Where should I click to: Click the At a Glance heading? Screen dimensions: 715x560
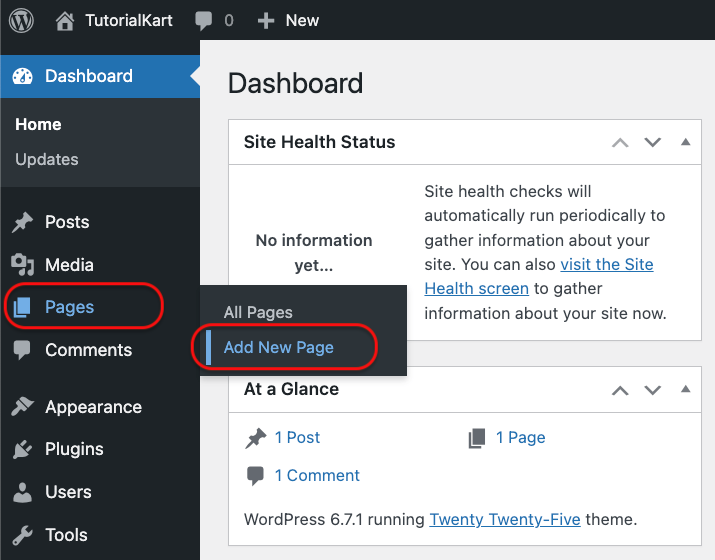coord(291,389)
